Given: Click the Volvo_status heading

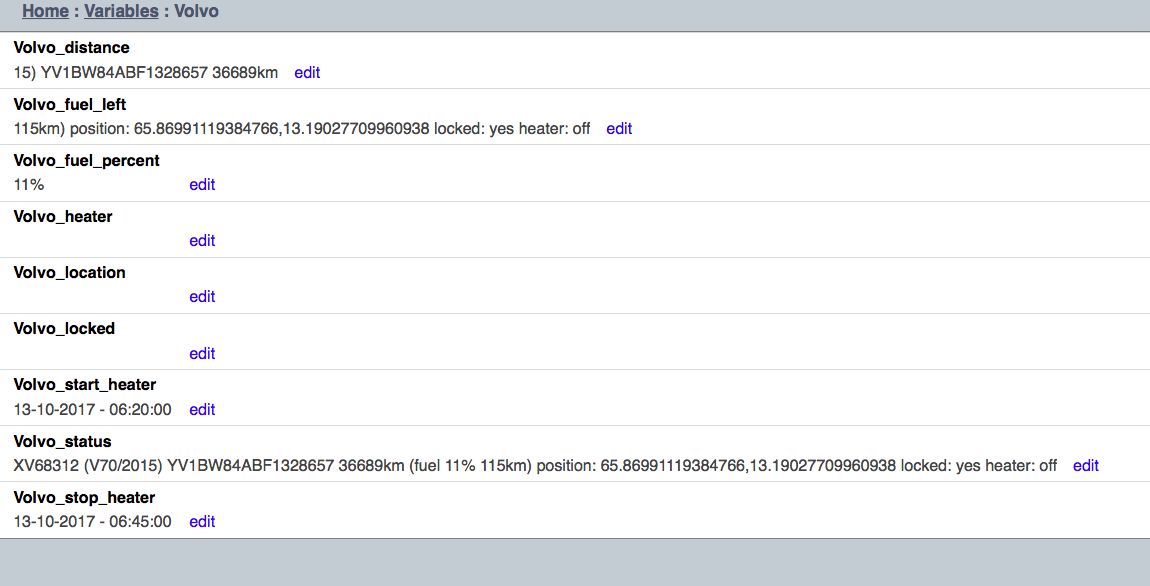Looking at the screenshot, I should [62, 442].
